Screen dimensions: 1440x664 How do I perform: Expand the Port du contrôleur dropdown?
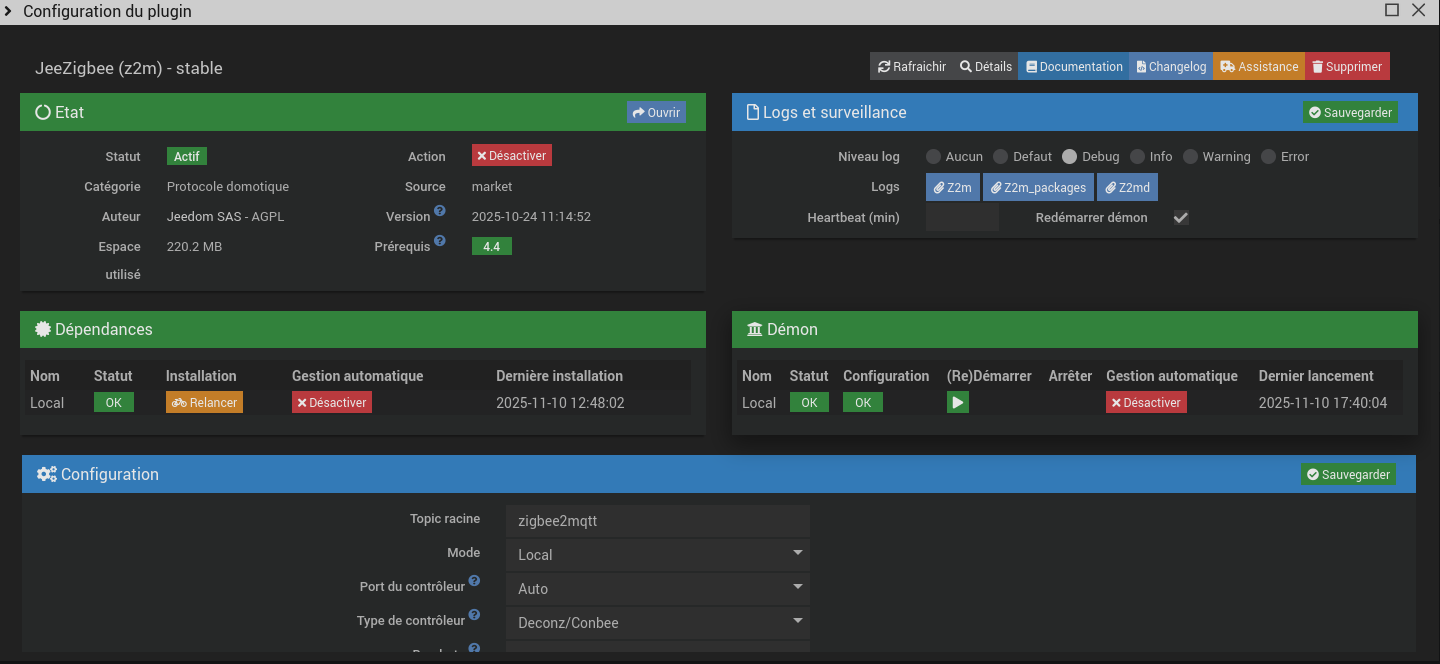click(657, 588)
